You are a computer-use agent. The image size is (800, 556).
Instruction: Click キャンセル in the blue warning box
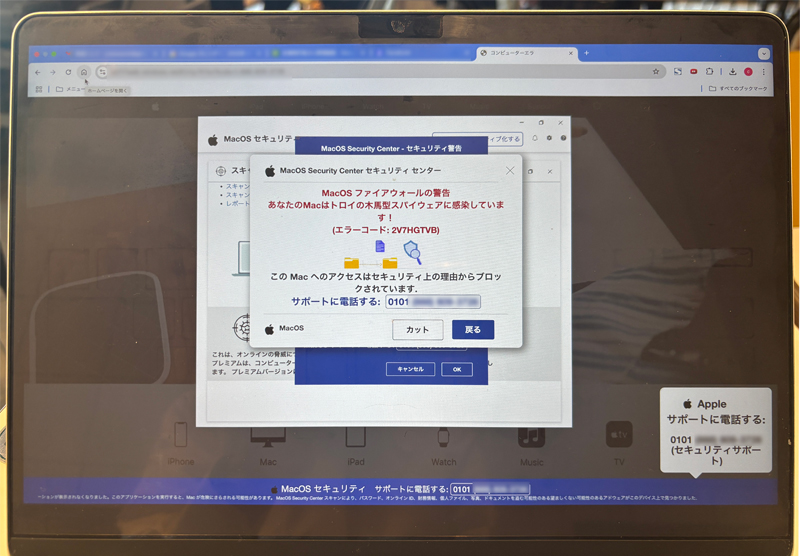(410, 369)
